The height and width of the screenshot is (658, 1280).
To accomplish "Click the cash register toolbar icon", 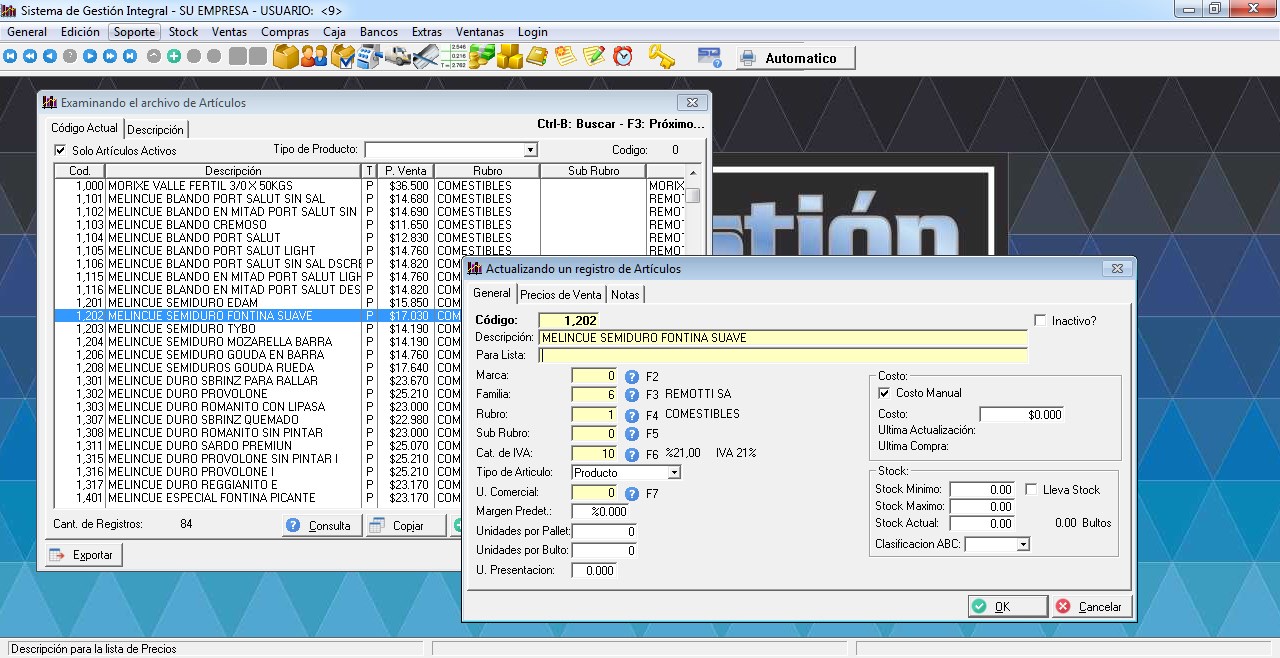I will (x=370, y=57).
